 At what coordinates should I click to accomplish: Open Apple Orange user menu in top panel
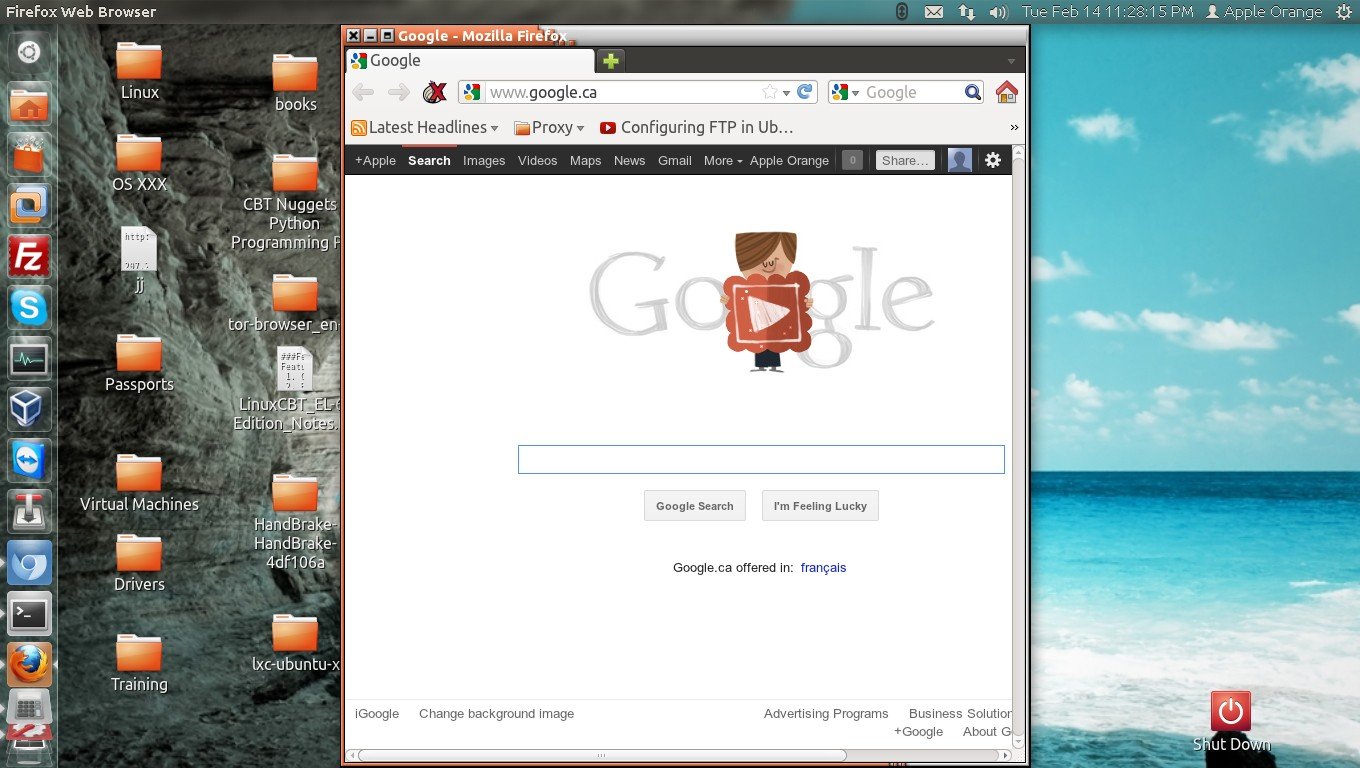pos(1264,12)
